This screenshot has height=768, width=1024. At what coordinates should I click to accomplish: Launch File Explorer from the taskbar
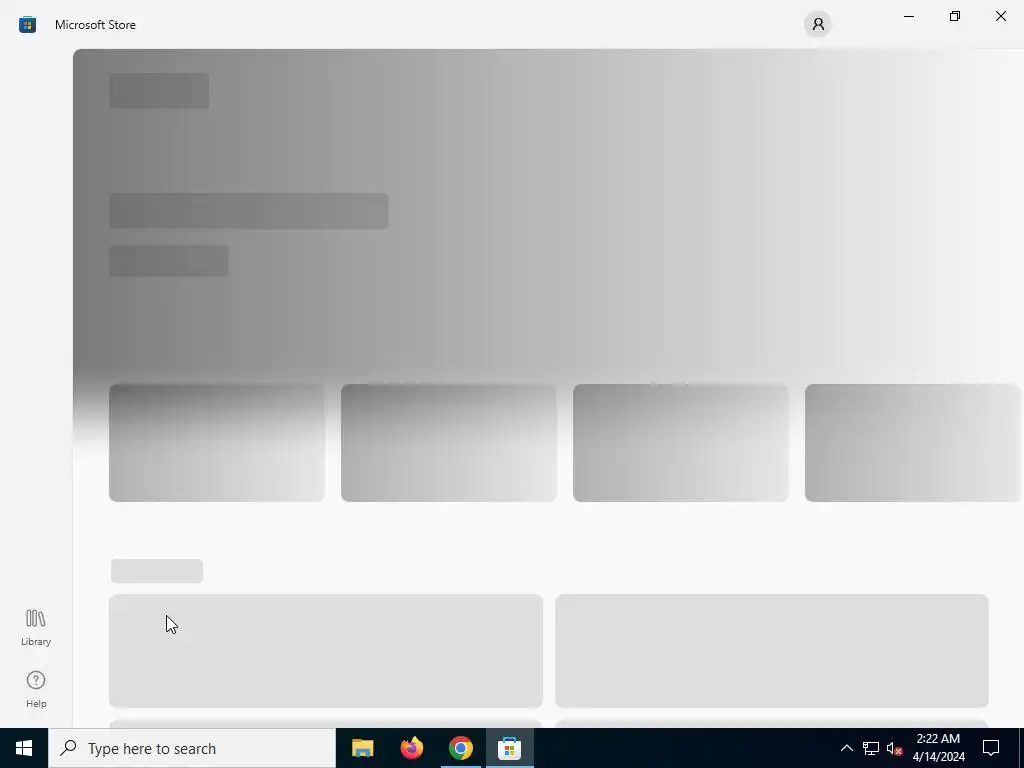(362, 748)
